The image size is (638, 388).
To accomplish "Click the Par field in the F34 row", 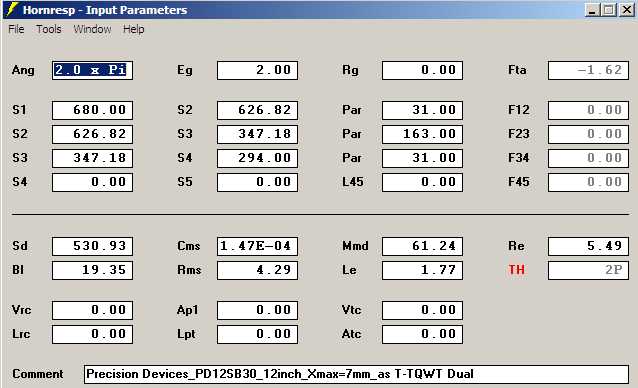I will (422, 158).
